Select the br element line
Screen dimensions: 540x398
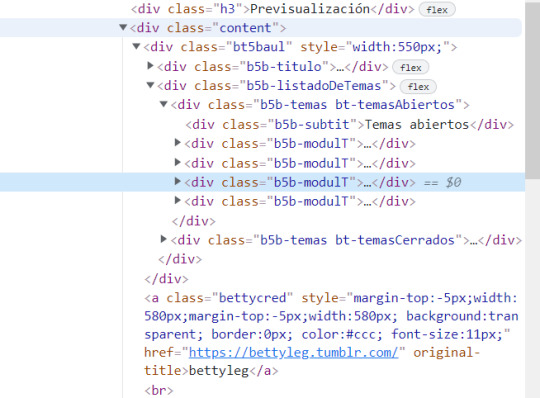[x=159, y=390]
